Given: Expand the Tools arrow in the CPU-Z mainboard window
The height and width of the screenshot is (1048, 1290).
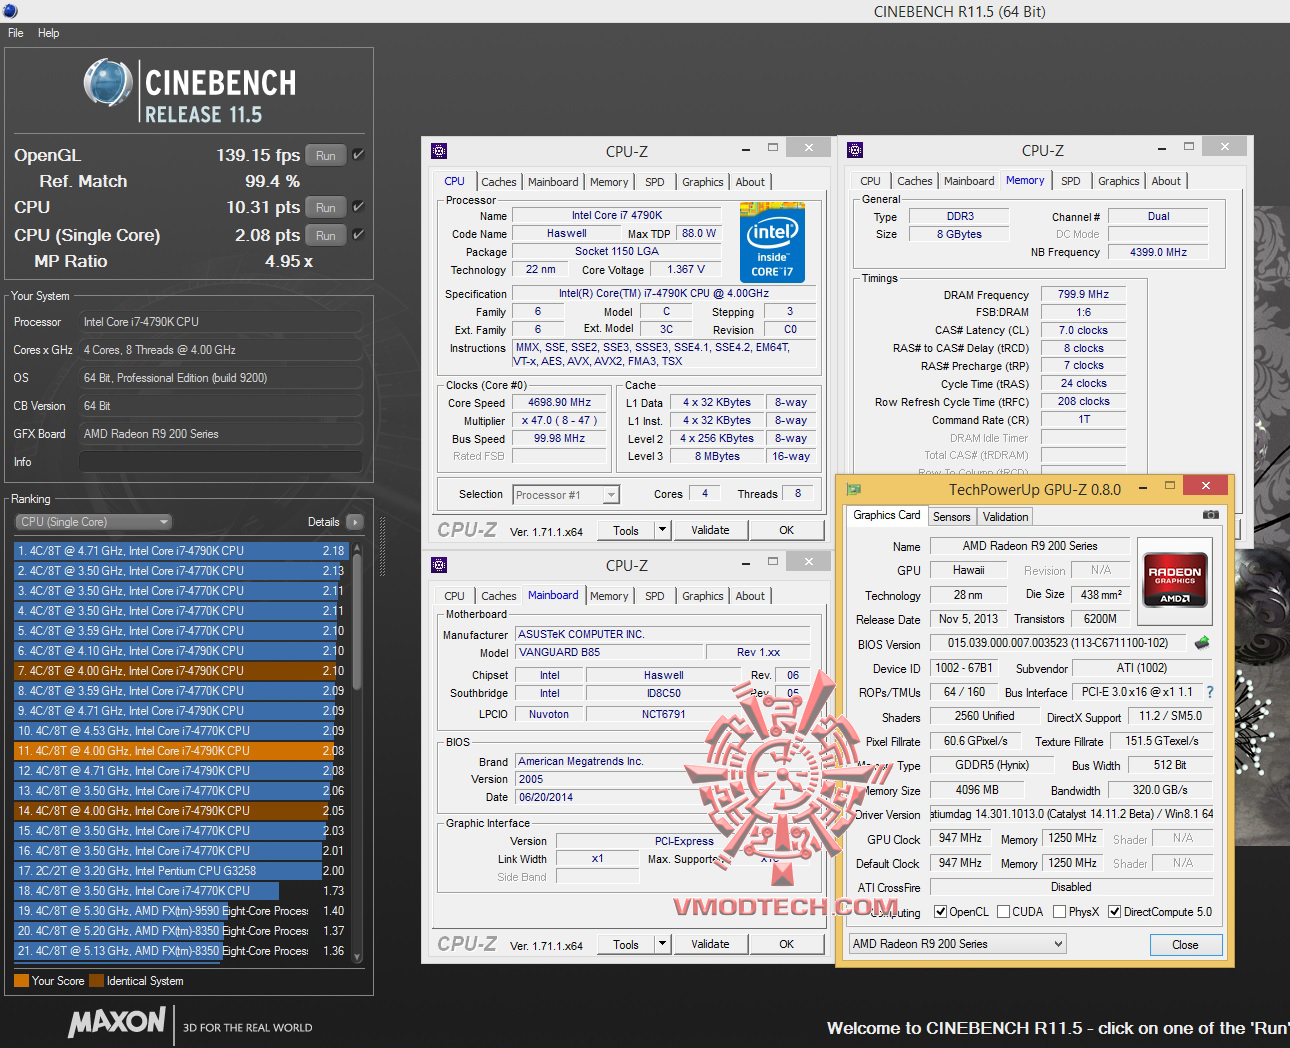Looking at the screenshot, I should (x=662, y=944).
